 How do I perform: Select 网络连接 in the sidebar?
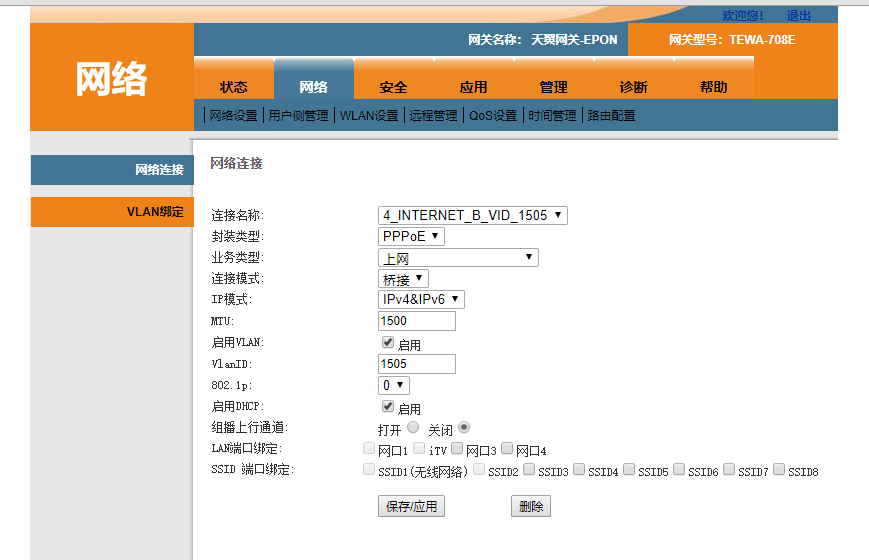[113, 170]
